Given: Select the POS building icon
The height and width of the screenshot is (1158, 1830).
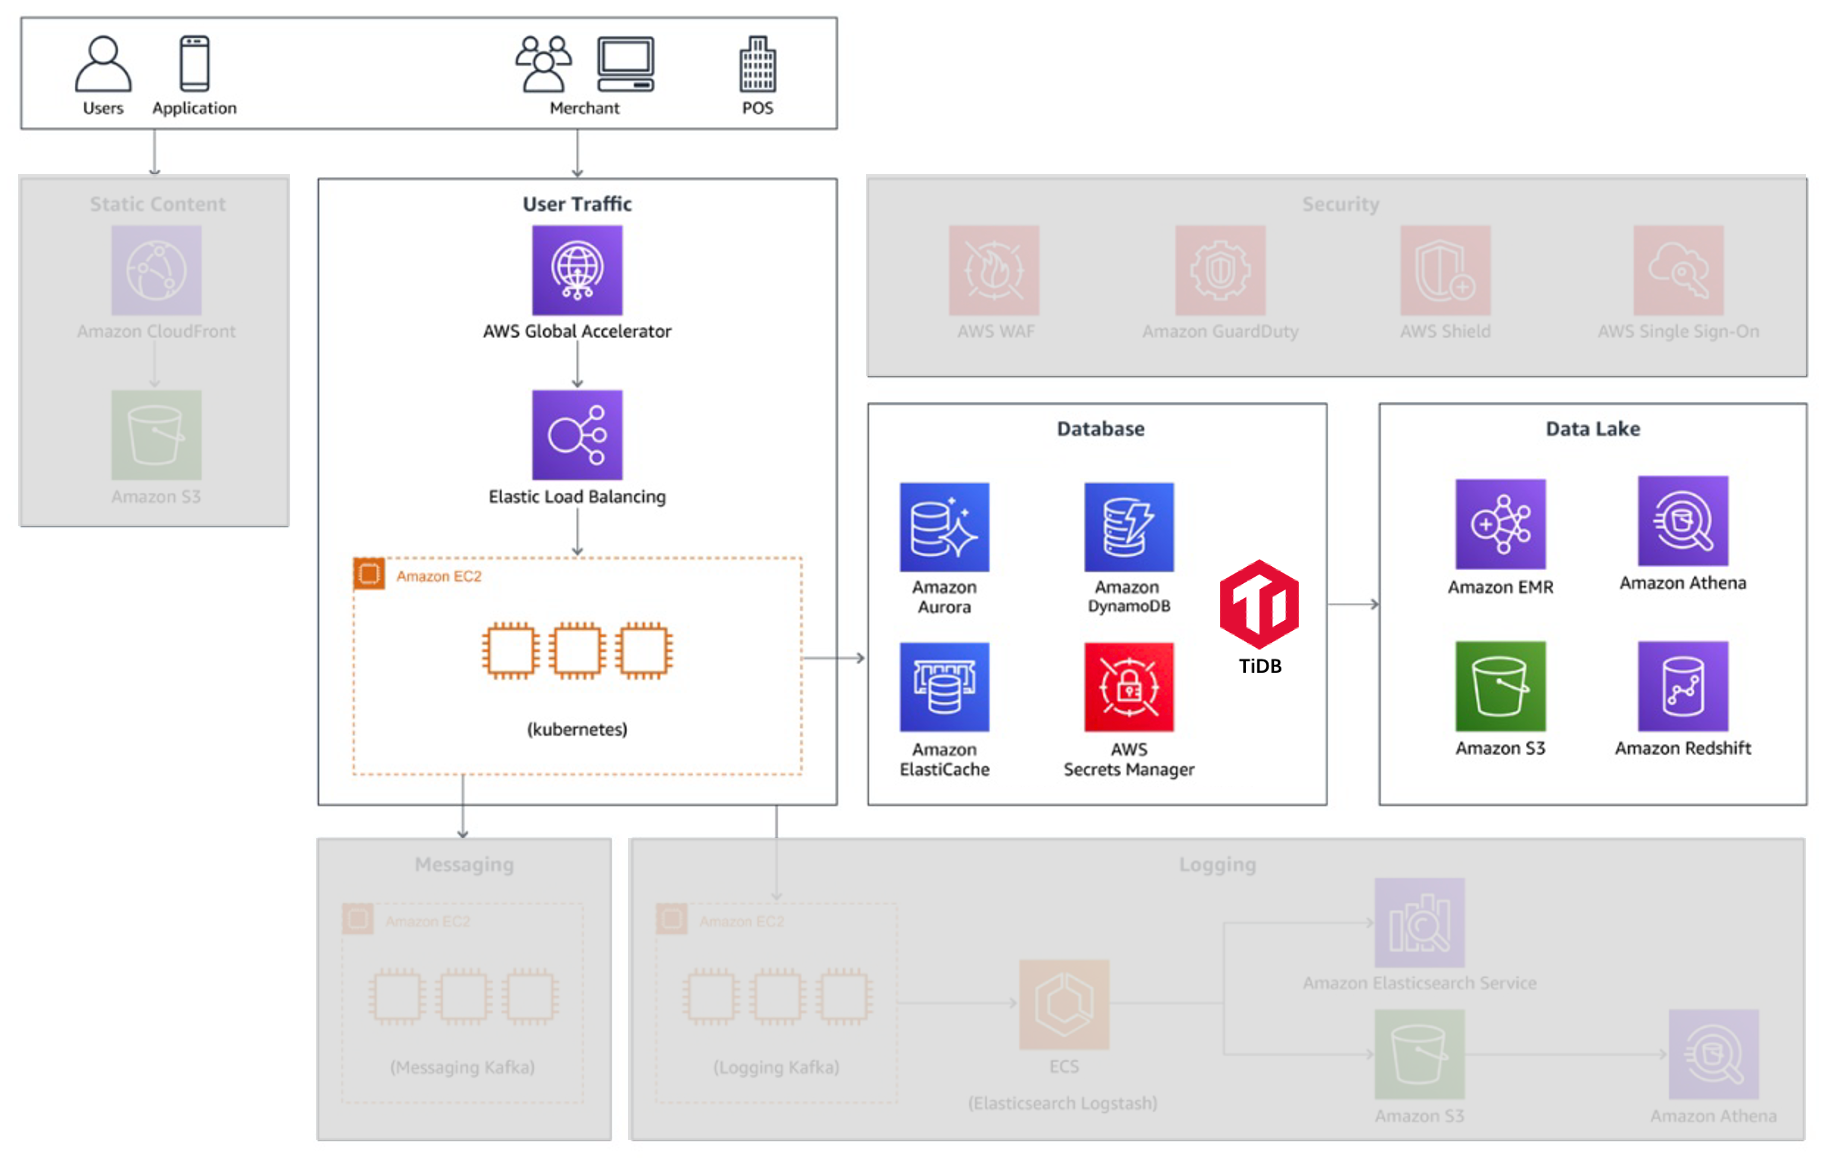Looking at the screenshot, I should [757, 64].
